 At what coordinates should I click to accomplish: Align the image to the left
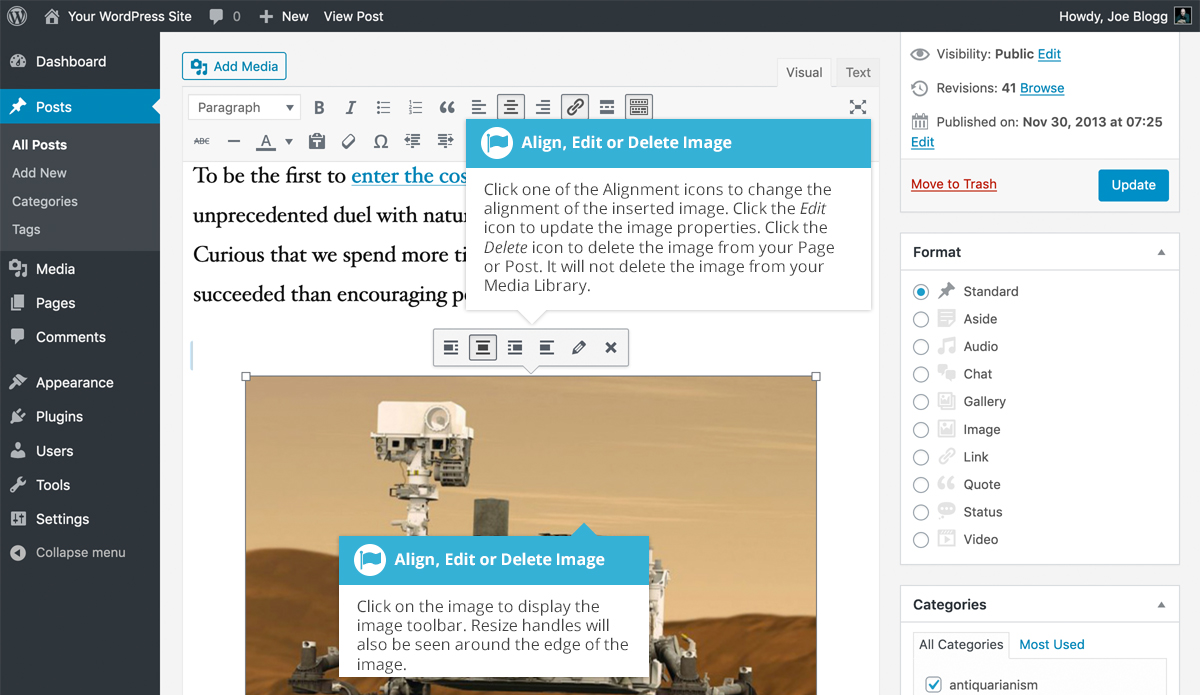point(451,347)
